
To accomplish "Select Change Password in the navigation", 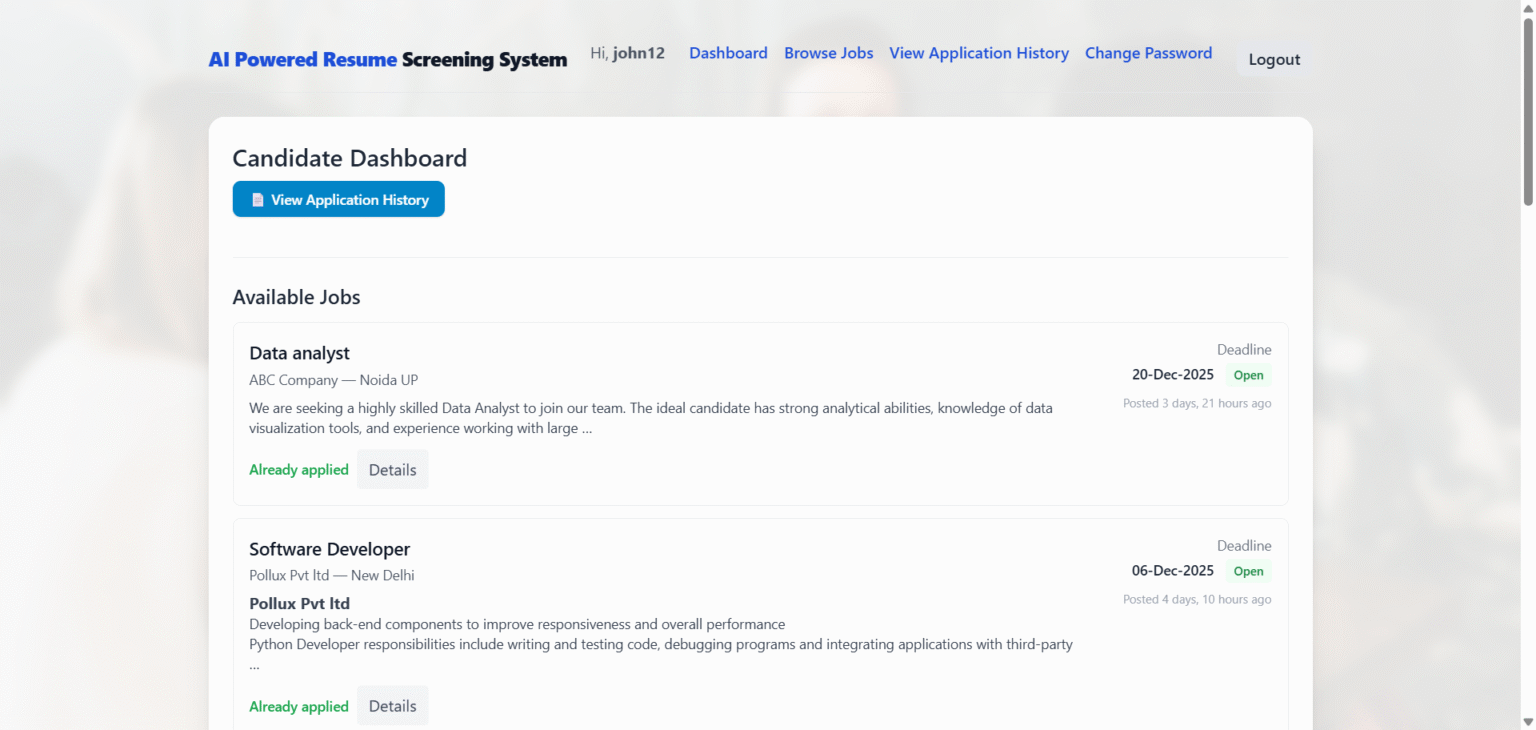I will (x=1148, y=53).
